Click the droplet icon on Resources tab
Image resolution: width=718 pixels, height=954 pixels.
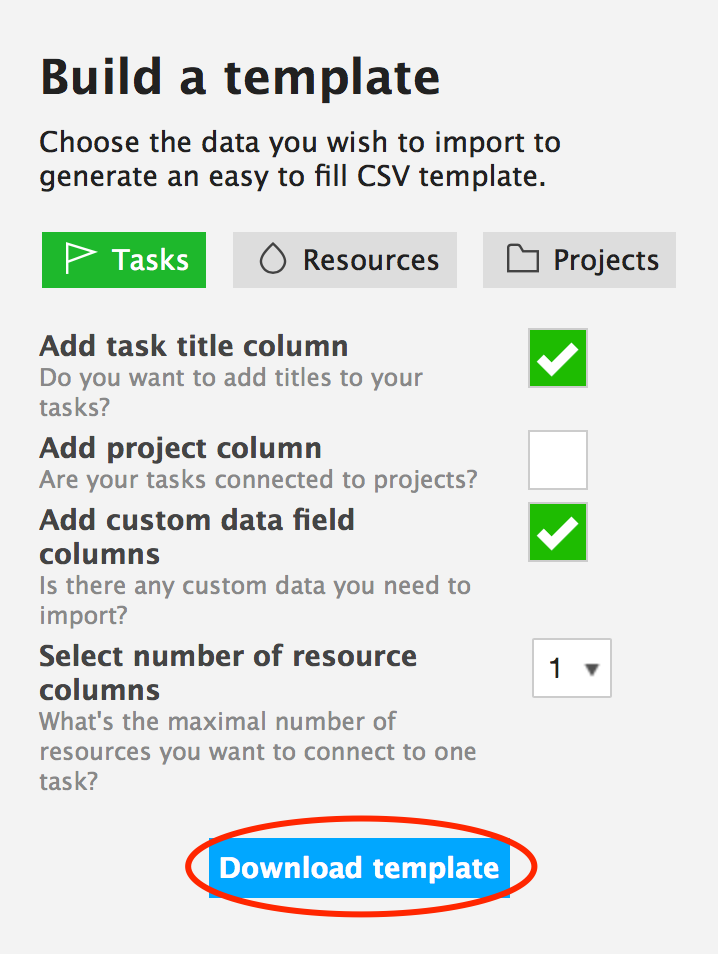point(273,259)
